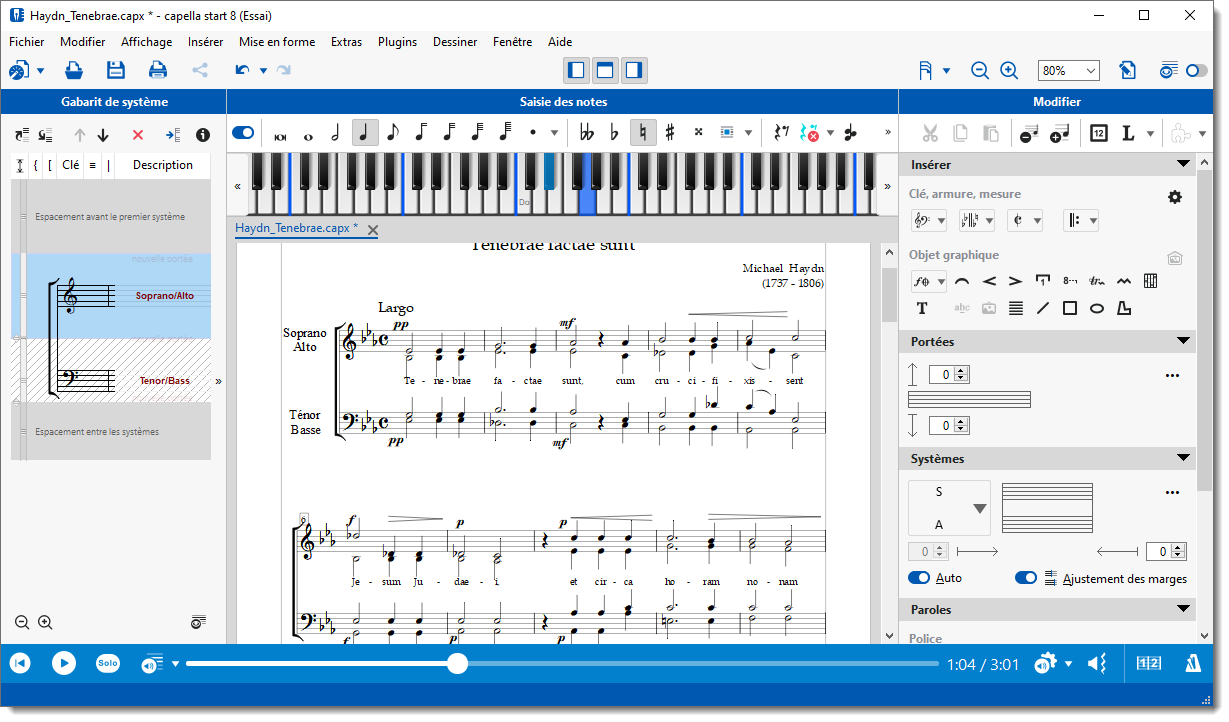
Task: Open the Plugins menu
Action: tap(398, 42)
